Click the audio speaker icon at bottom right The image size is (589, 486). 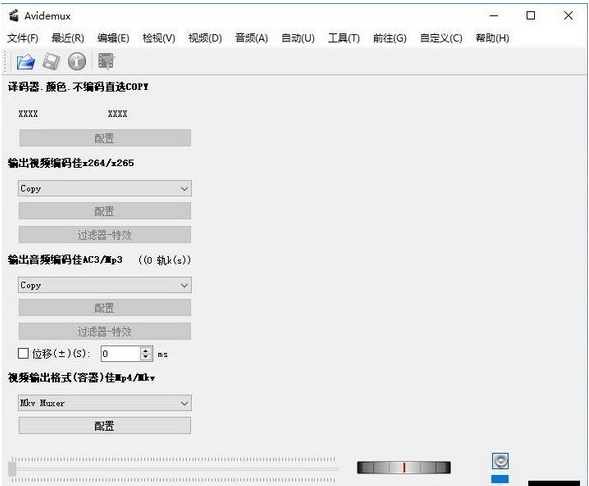click(500, 461)
